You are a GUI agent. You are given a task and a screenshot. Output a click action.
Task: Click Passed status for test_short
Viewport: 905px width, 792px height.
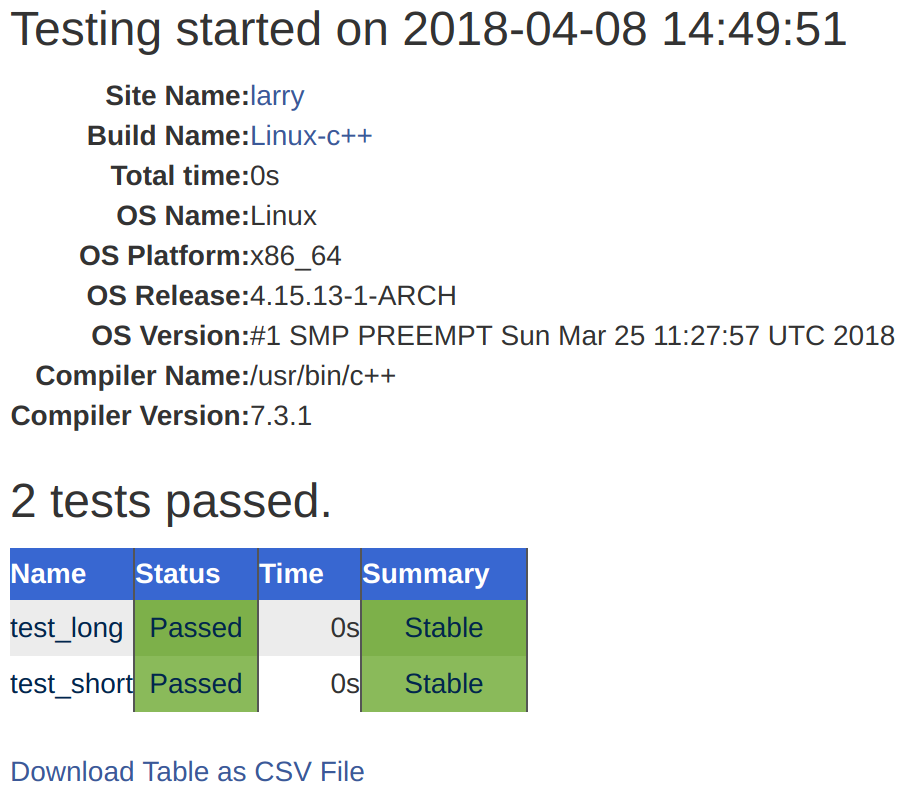(196, 684)
